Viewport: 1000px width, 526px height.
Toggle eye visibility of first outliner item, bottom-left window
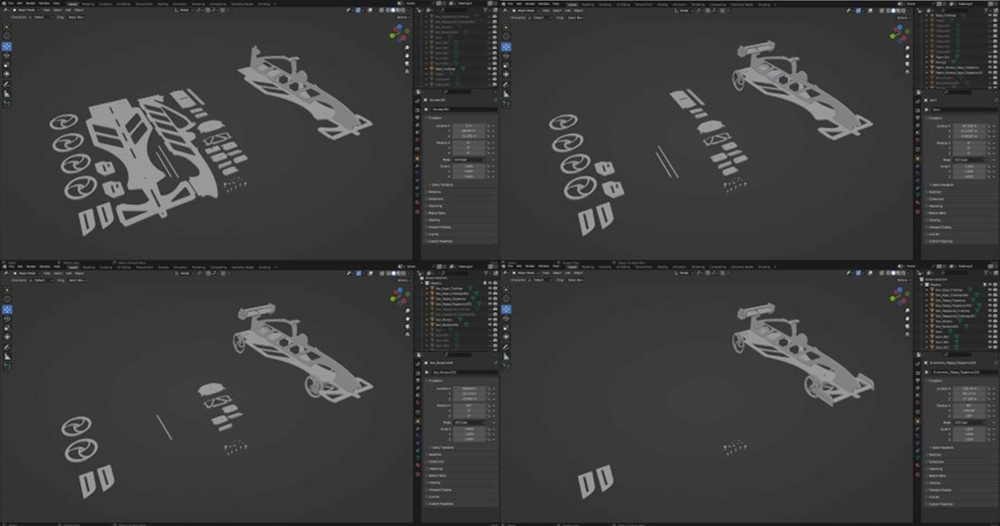492,281
